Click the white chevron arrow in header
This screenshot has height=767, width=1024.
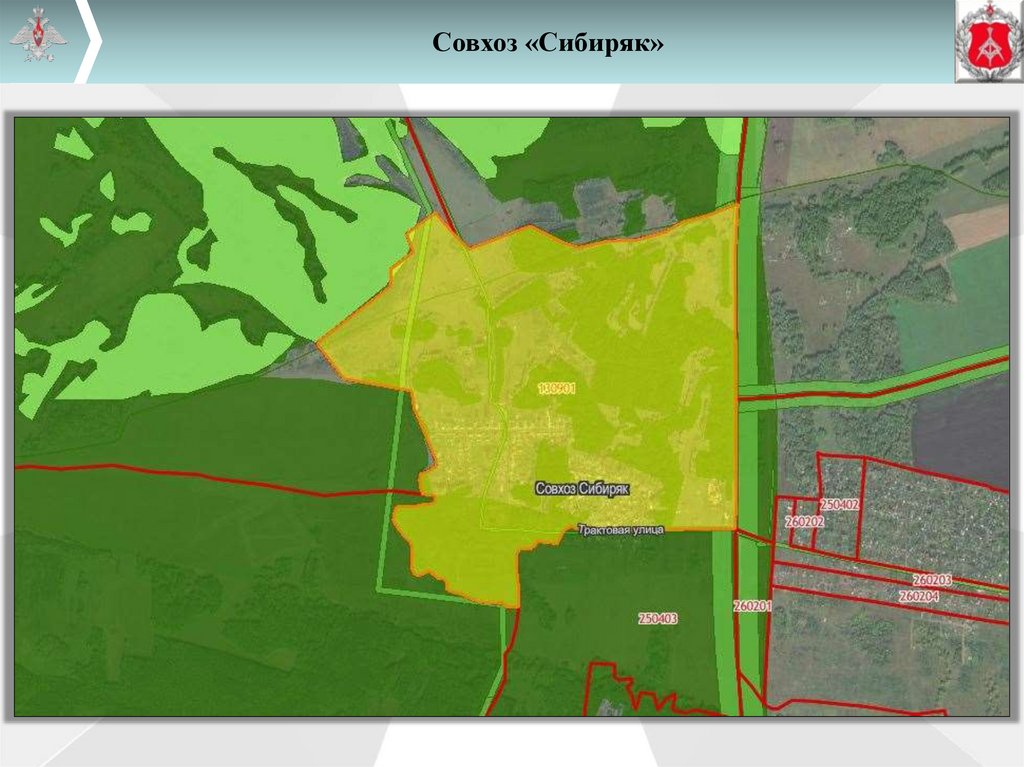pyautogui.click(x=87, y=41)
